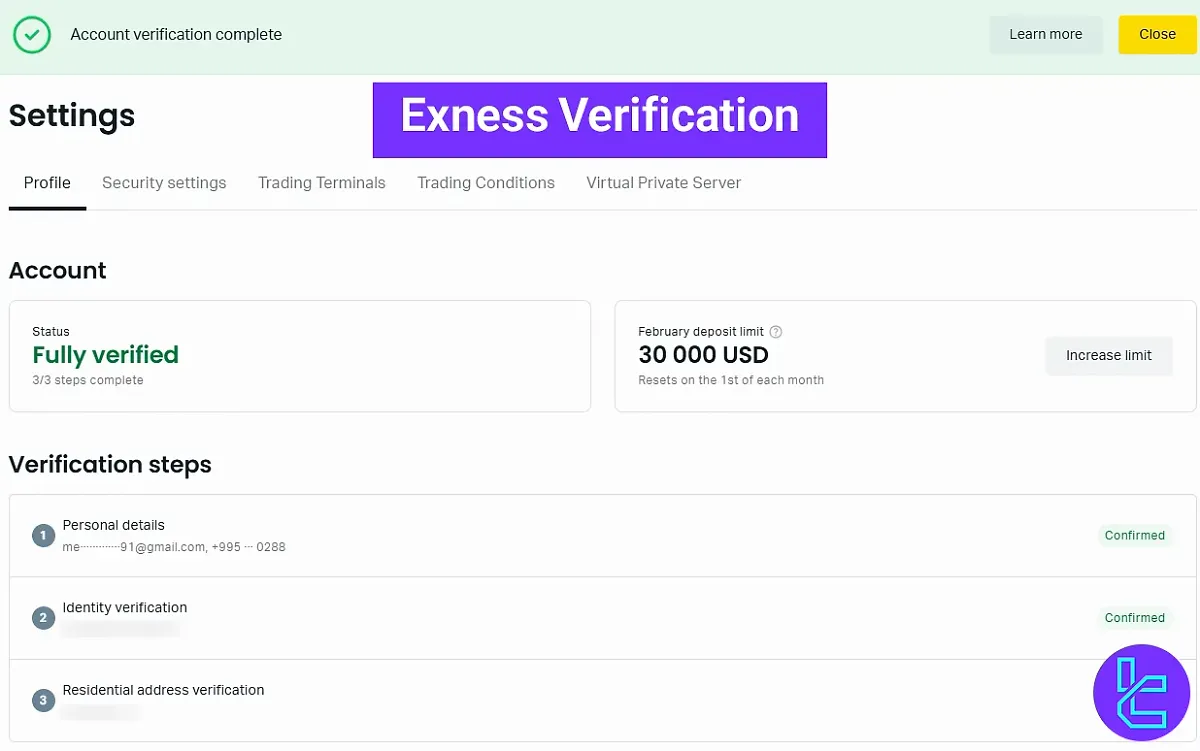Screen dimensions: 1200x751
Task: Select step 1 Personal details circle icon
Action: 43,535
